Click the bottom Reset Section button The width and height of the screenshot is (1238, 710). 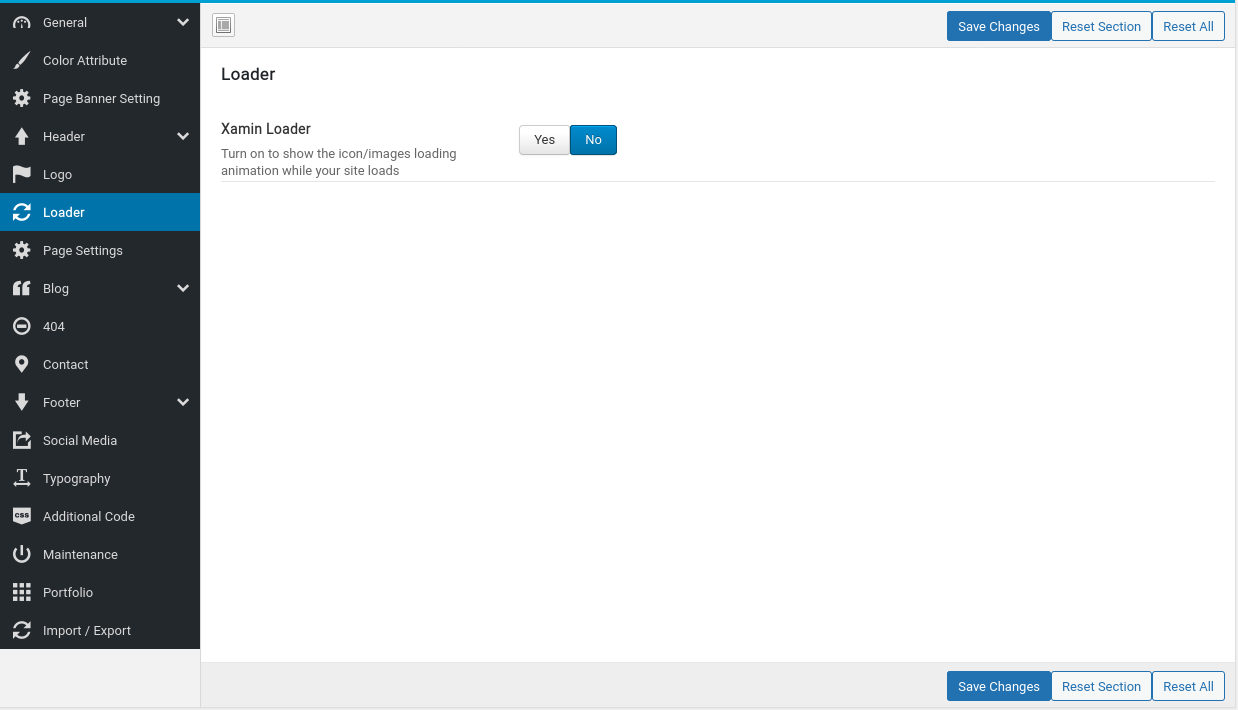click(1101, 686)
